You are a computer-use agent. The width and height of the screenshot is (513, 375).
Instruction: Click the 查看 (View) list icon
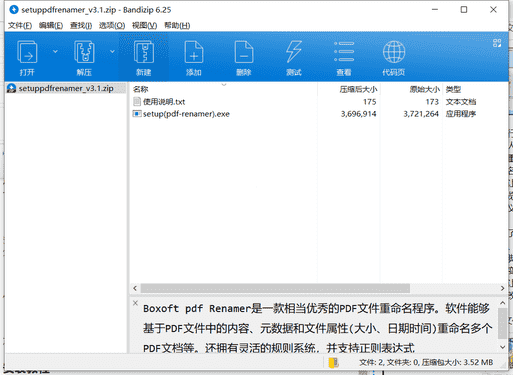pyautogui.click(x=344, y=52)
